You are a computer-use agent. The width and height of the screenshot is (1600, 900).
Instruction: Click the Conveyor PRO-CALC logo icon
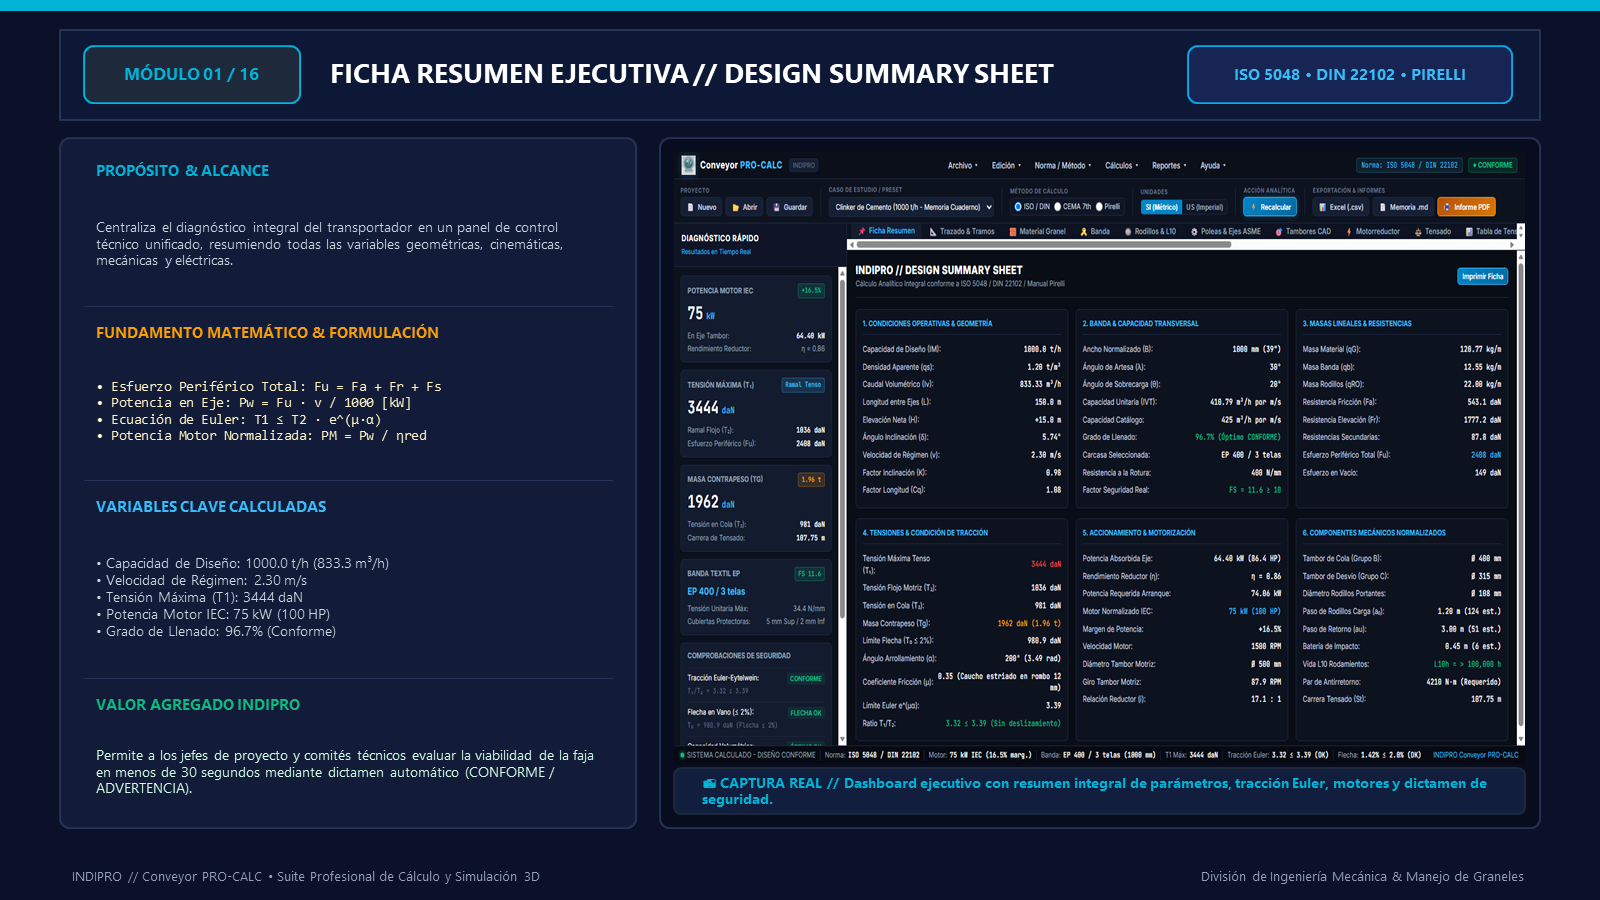click(x=688, y=165)
